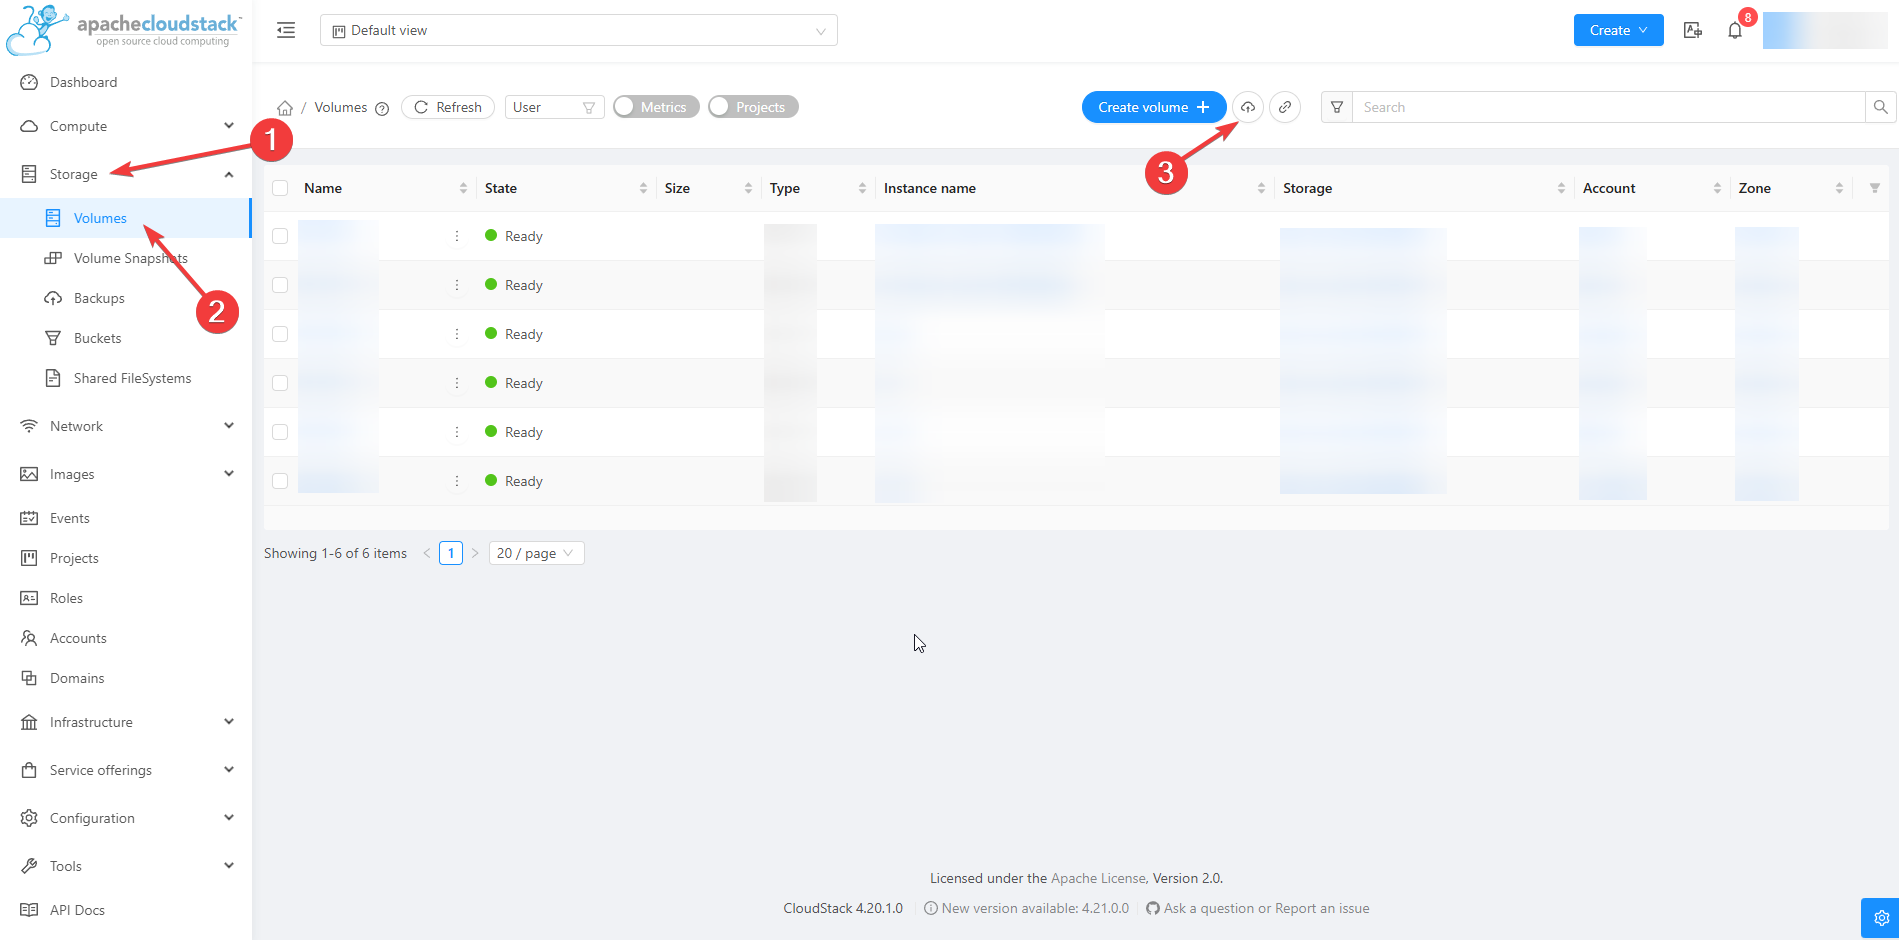Click the upload volume from URL icon
This screenshot has width=1899, height=940.
[x=1285, y=107]
